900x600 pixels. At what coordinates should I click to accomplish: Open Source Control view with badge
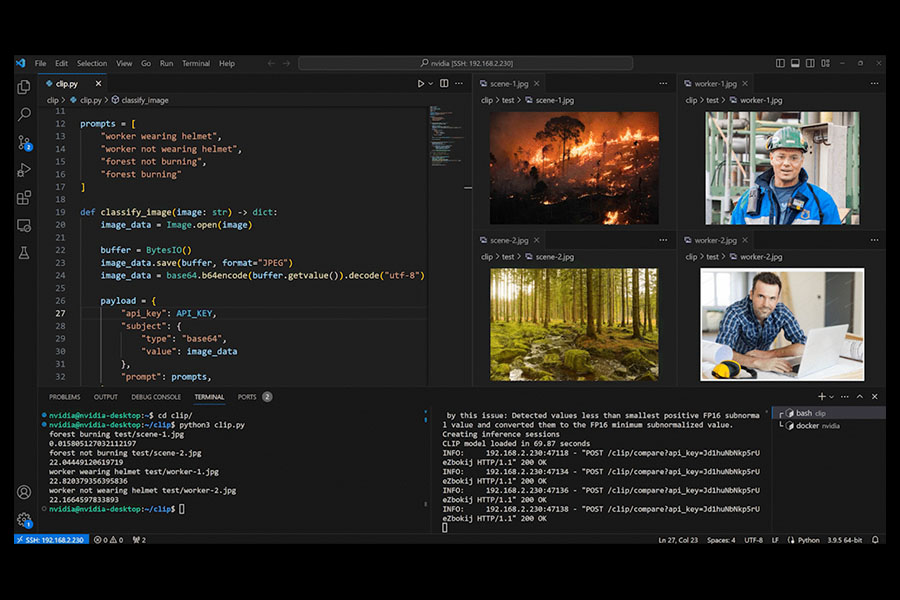point(24,143)
